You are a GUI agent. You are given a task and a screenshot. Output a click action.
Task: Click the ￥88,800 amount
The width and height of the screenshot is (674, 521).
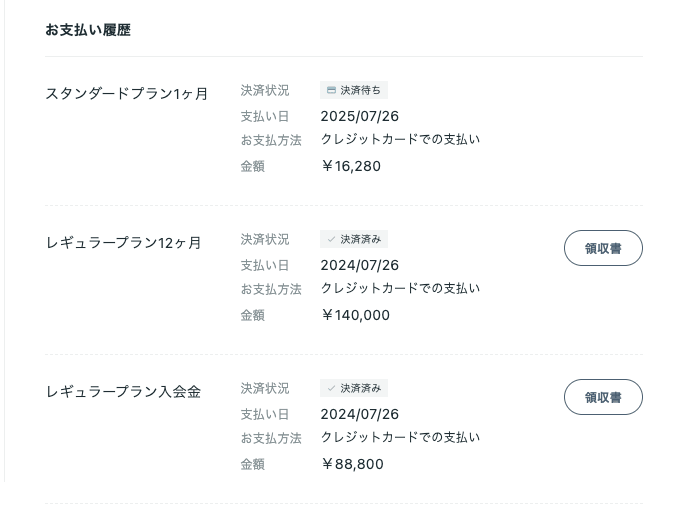[352, 464]
